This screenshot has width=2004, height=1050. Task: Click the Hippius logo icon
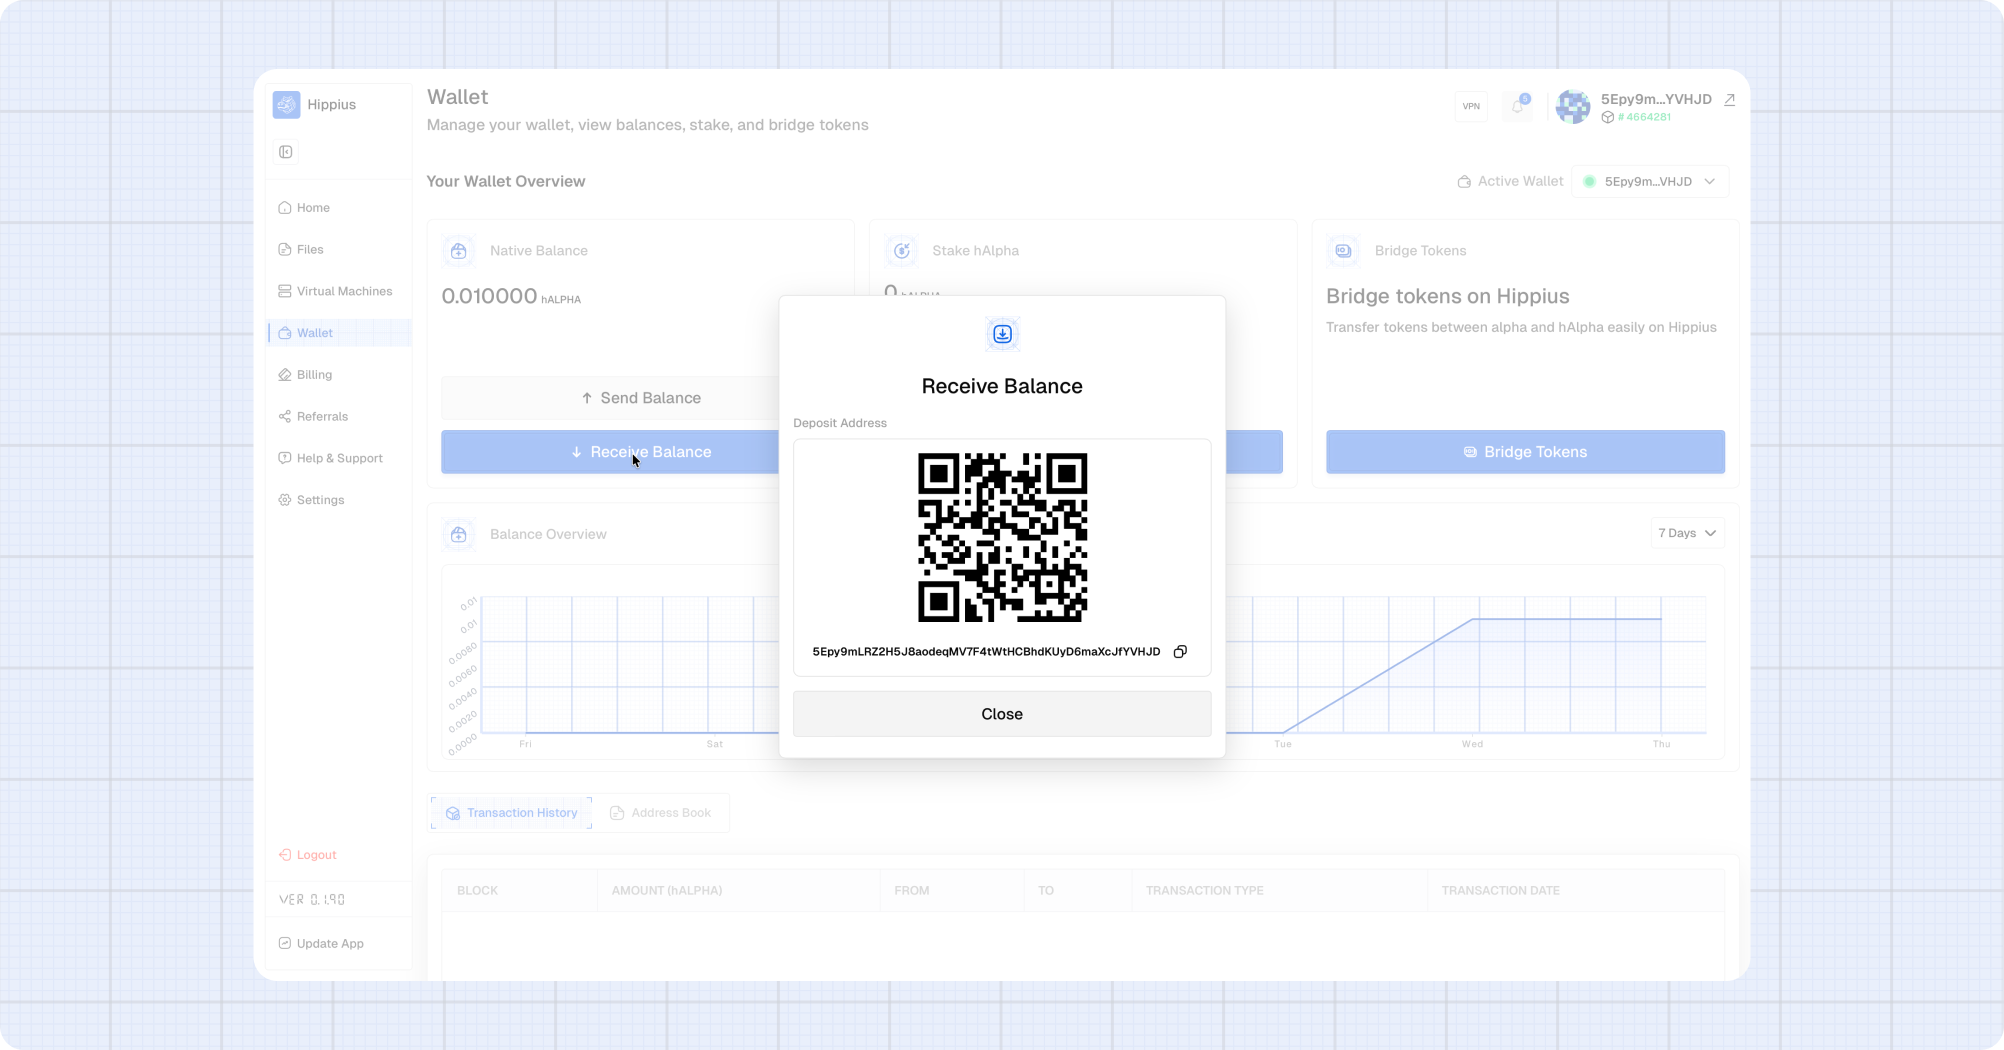287,105
